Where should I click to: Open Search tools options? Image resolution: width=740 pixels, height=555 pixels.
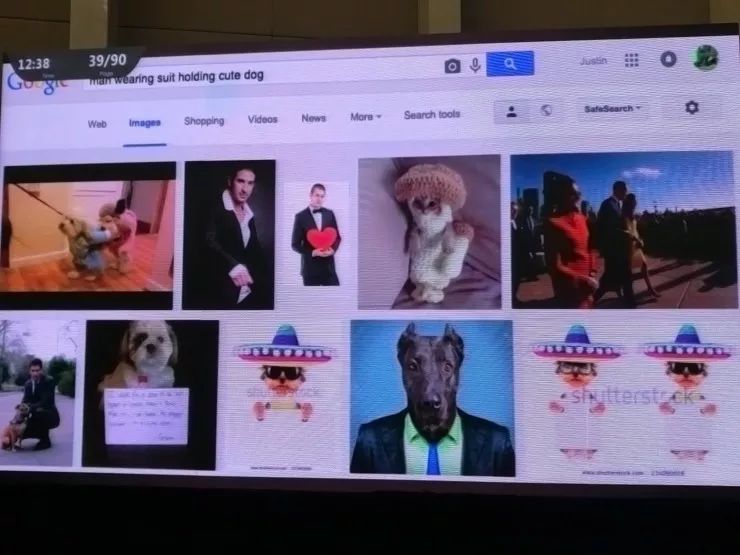pos(432,115)
